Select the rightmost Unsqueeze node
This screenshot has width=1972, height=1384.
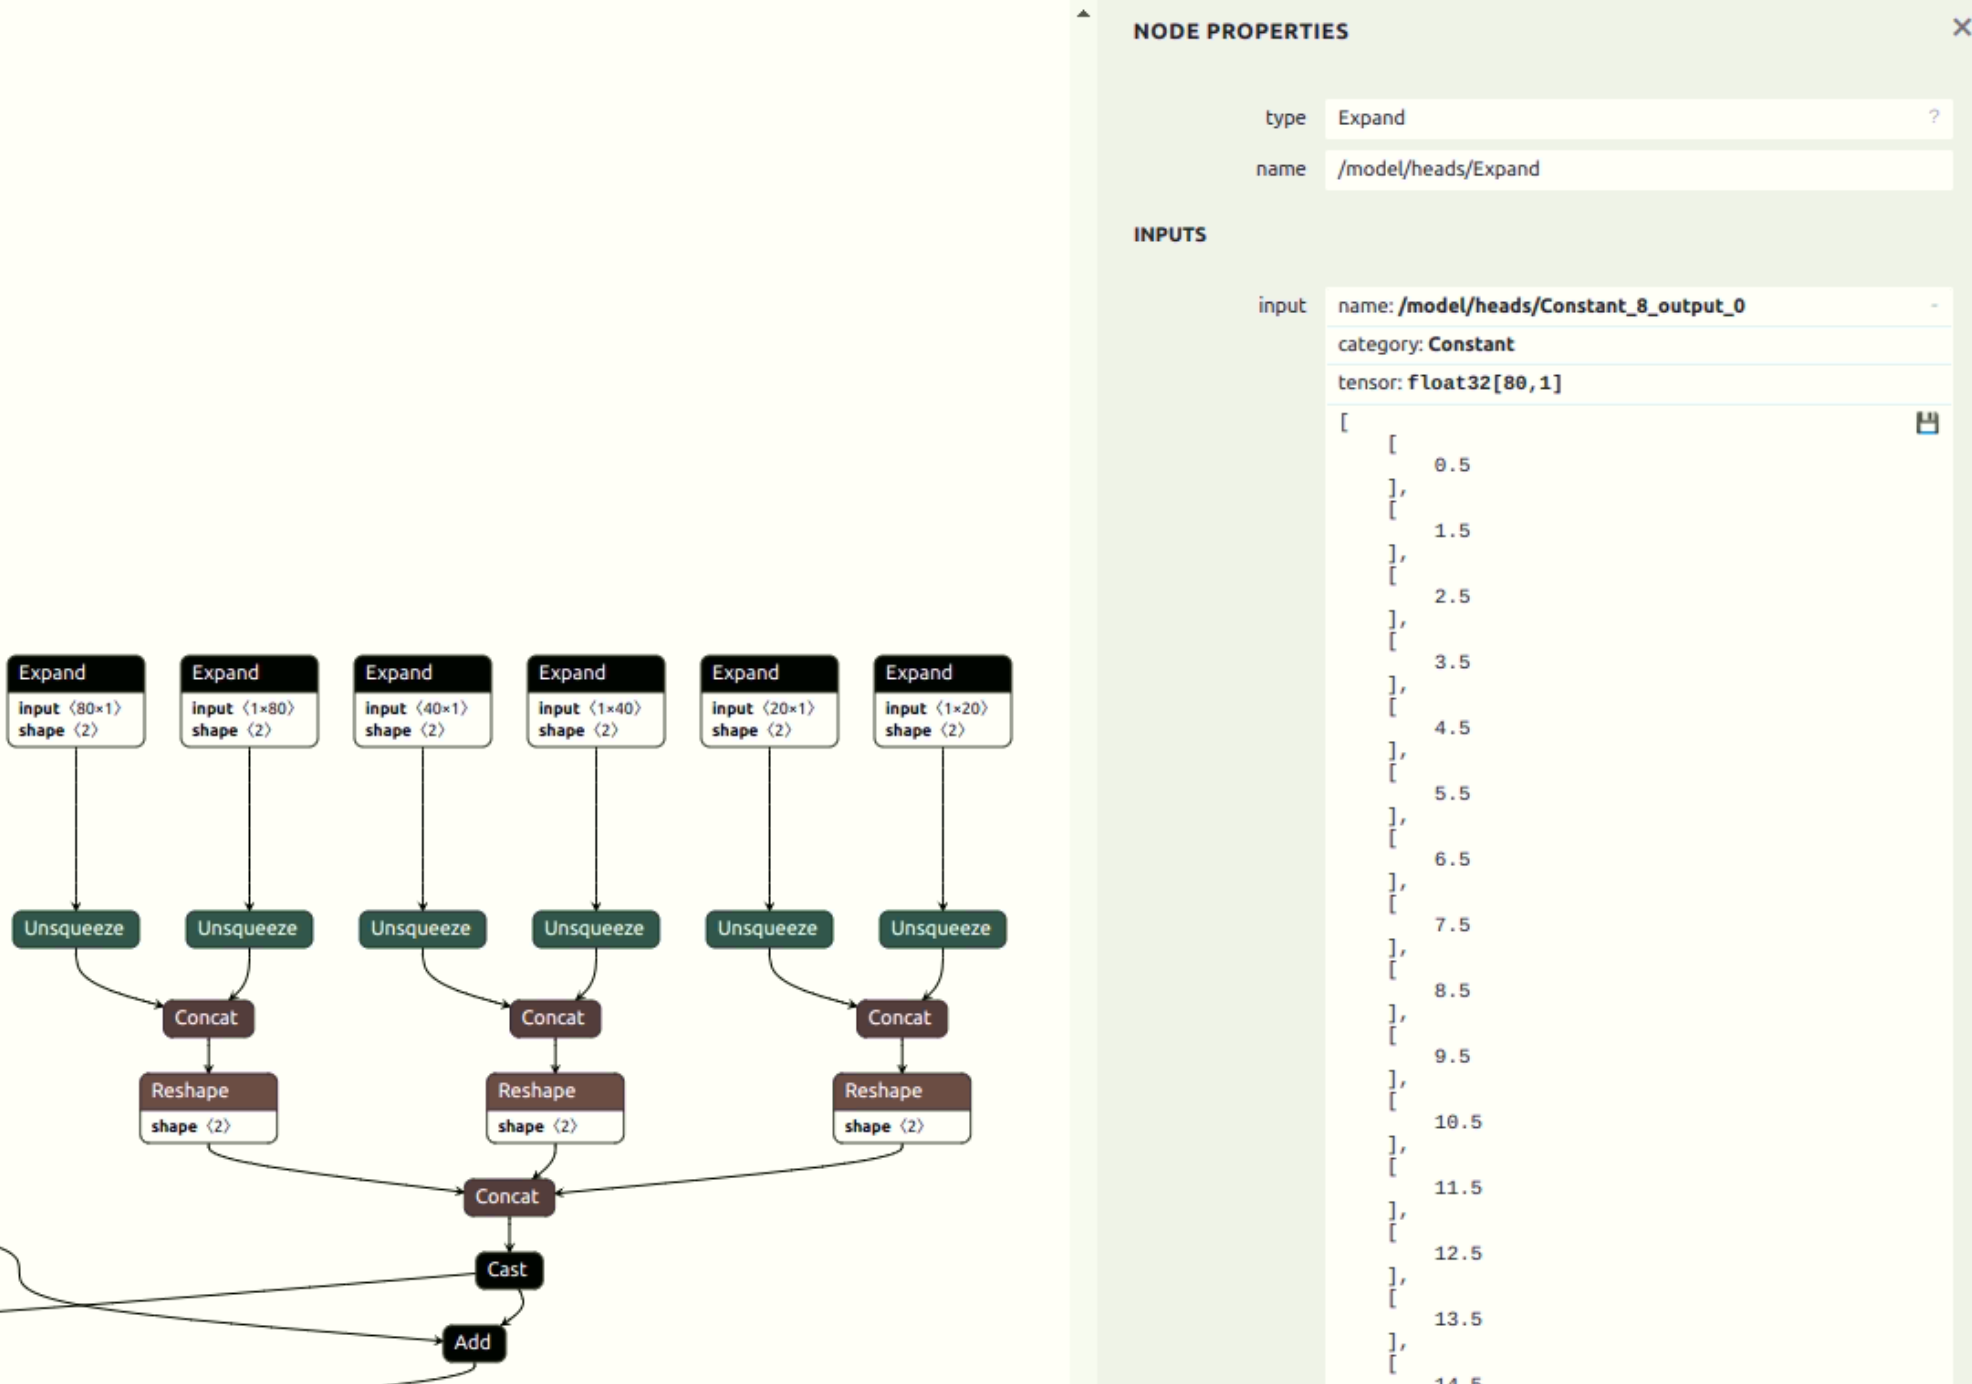click(x=940, y=928)
